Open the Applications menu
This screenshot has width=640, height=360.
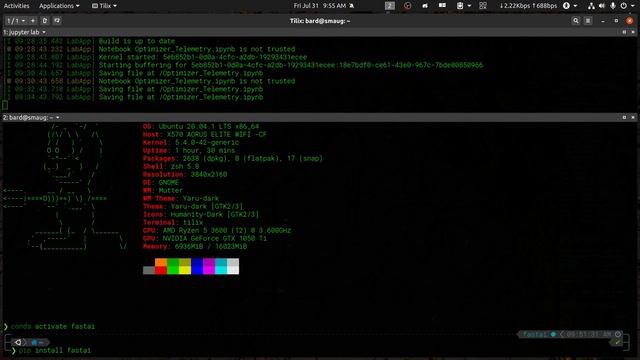coord(59,6)
